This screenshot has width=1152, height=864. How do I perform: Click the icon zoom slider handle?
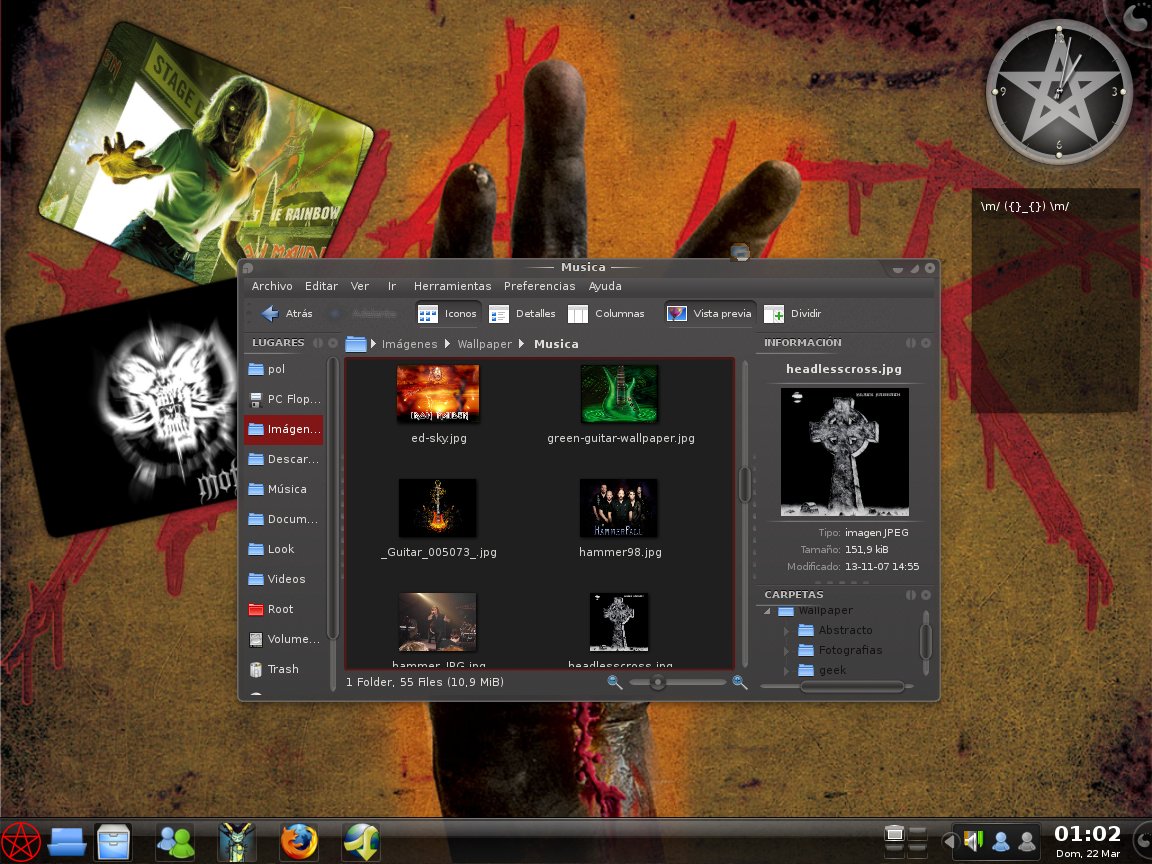[658, 683]
